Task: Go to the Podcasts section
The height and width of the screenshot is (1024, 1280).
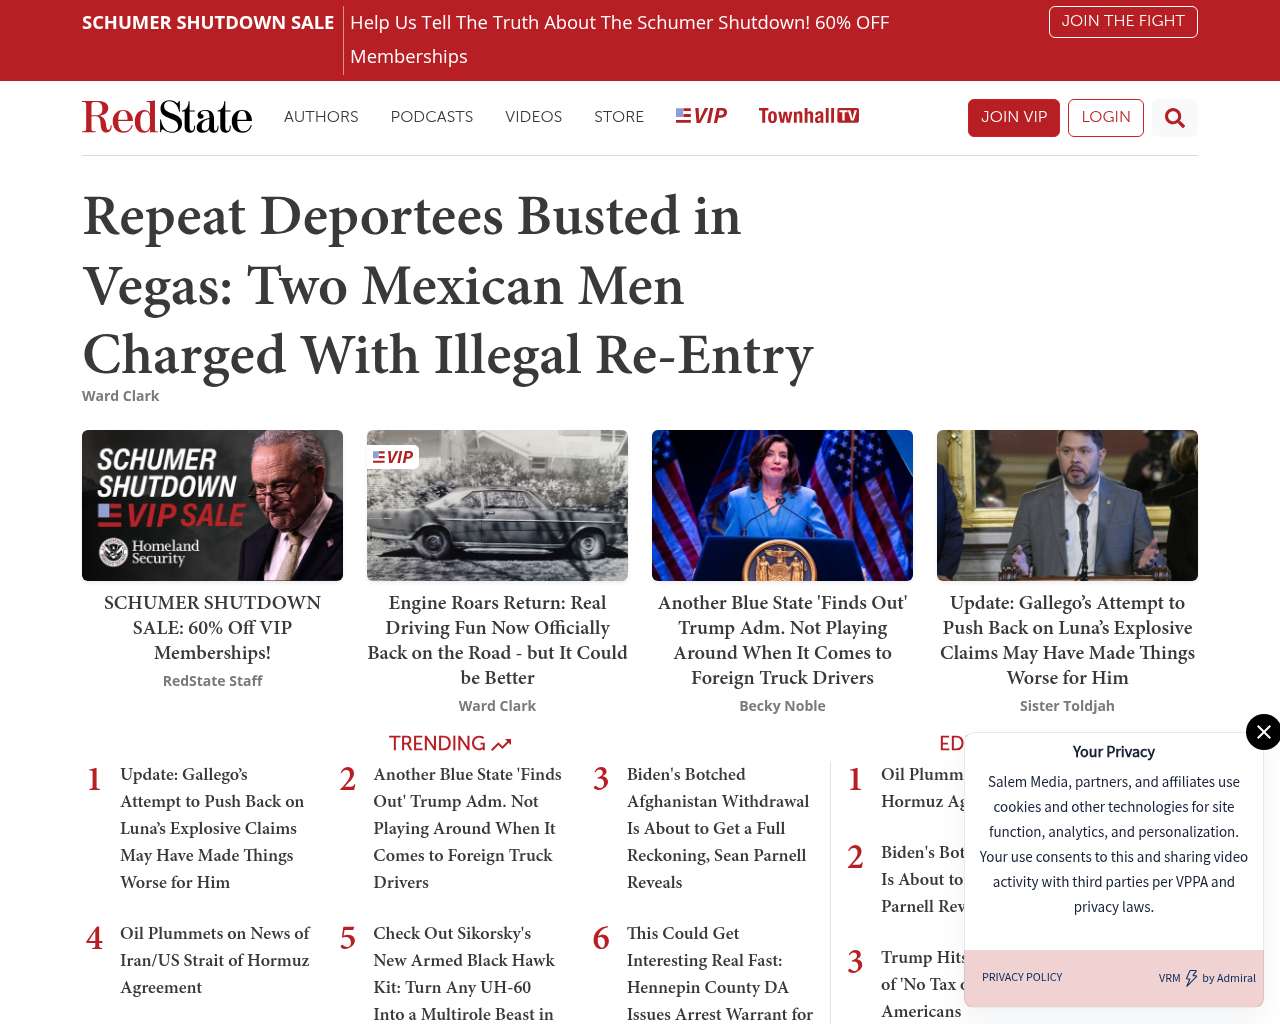Action: 431,117
